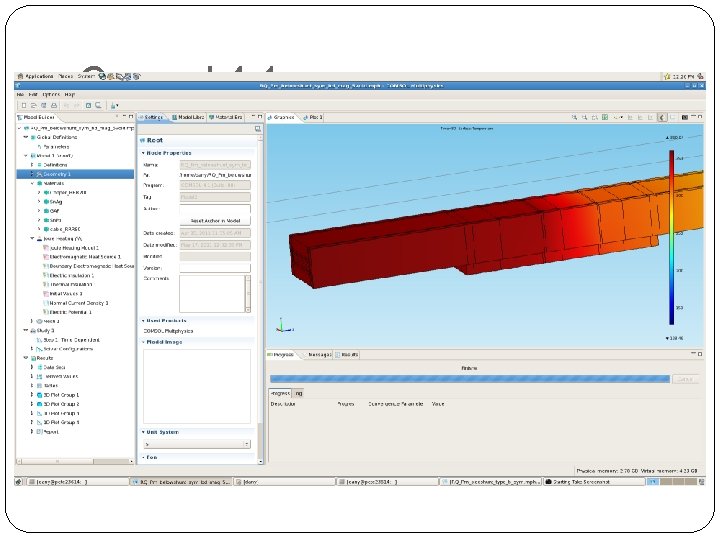This screenshot has width=720, height=540.
Task: Click the SnAg material icon
Action: coord(46,202)
